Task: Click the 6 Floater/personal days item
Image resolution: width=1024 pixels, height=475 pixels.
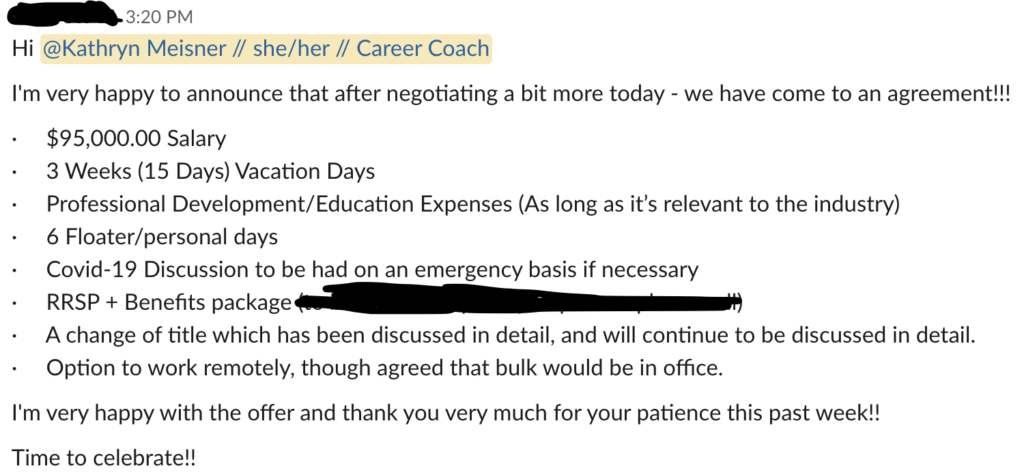Action: (162, 237)
